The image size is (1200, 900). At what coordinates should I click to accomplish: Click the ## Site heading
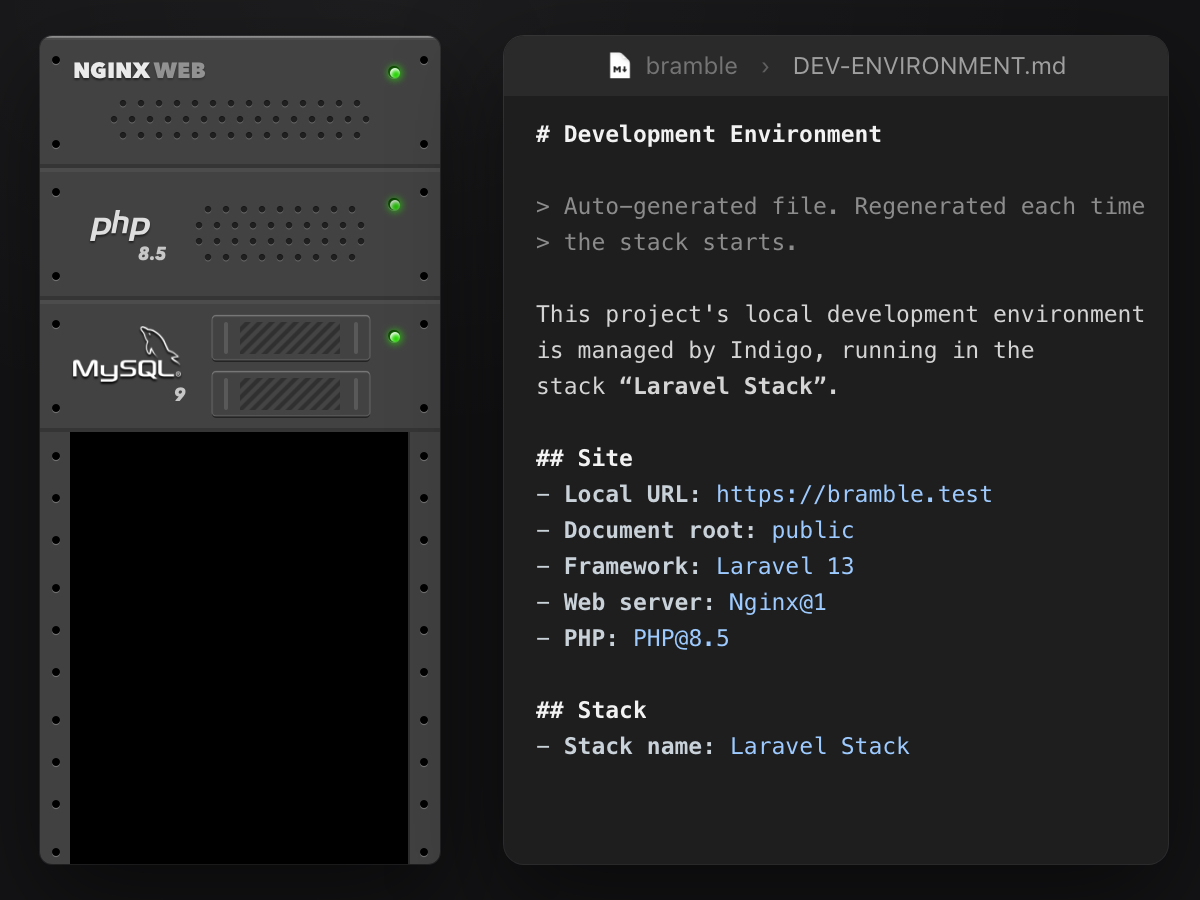click(584, 458)
